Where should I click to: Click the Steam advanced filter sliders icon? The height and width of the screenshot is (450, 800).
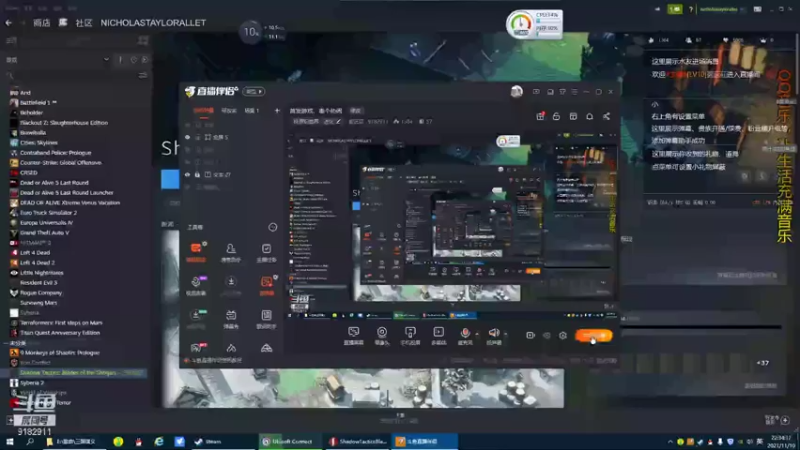[x=143, y=76]
